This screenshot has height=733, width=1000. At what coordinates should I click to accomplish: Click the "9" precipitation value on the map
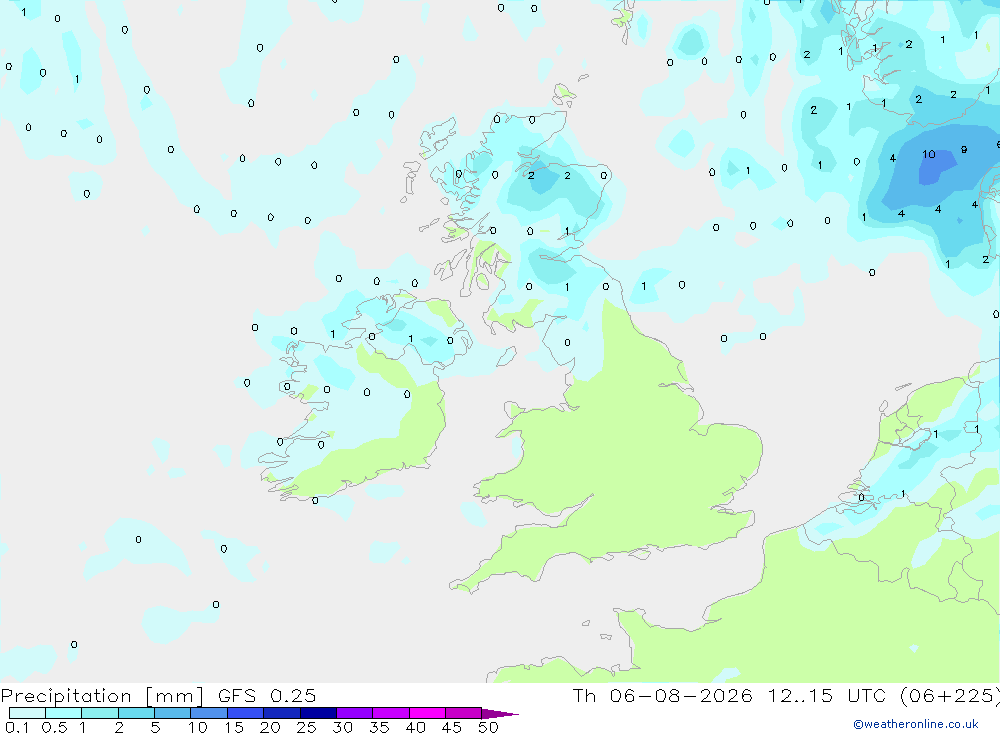964,150
